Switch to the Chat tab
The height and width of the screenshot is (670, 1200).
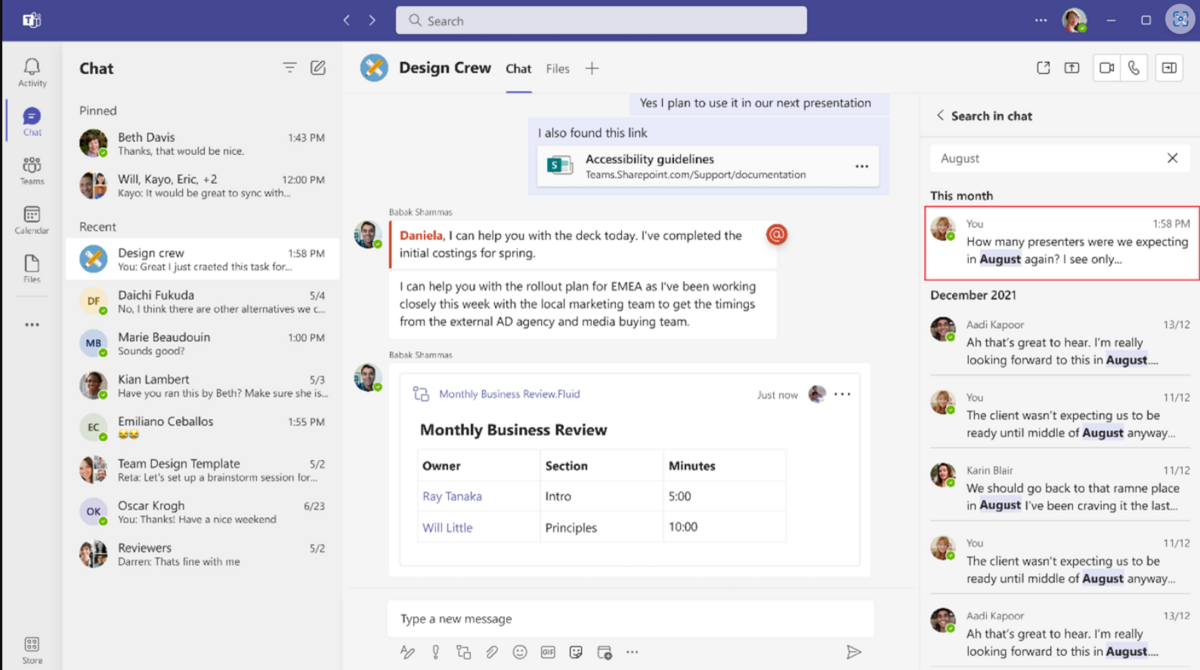[518, 69]
